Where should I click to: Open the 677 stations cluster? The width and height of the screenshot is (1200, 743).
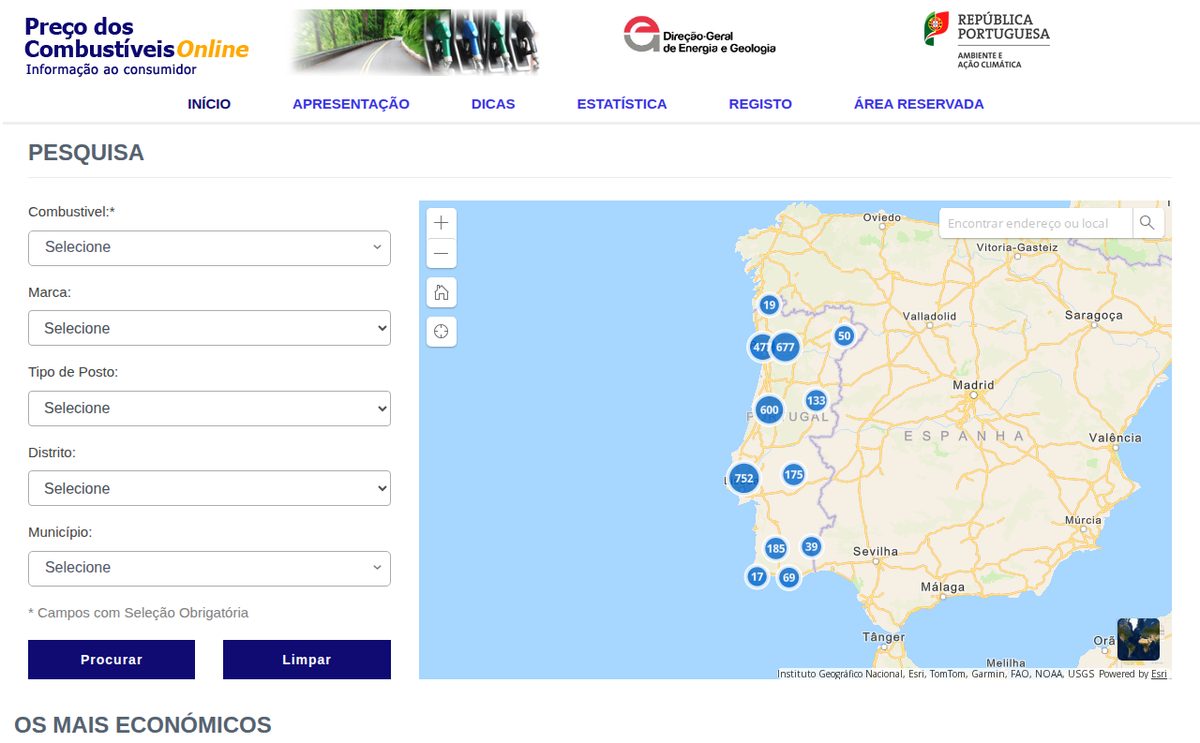(785, 347)
